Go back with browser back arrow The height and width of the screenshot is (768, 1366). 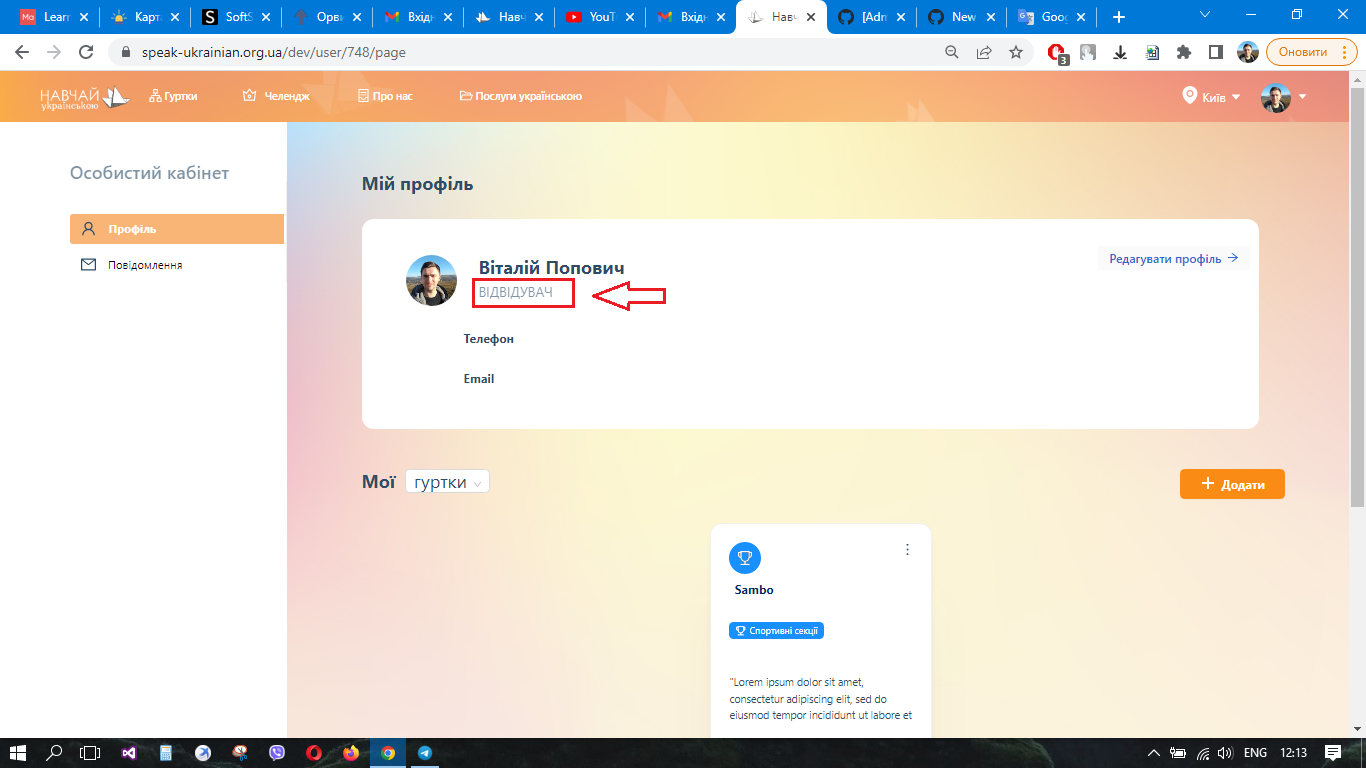pyautogui.click(x=22, y=52)
